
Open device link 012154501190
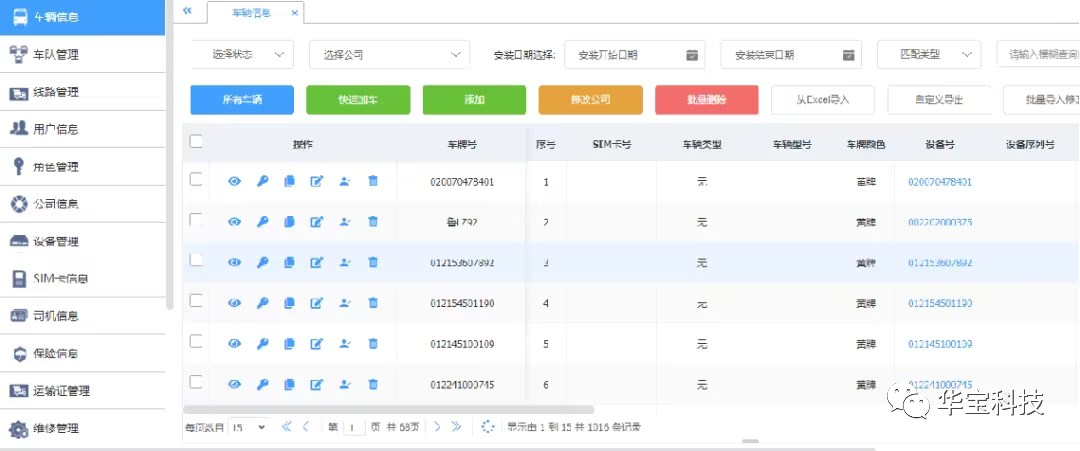(940, 303)
